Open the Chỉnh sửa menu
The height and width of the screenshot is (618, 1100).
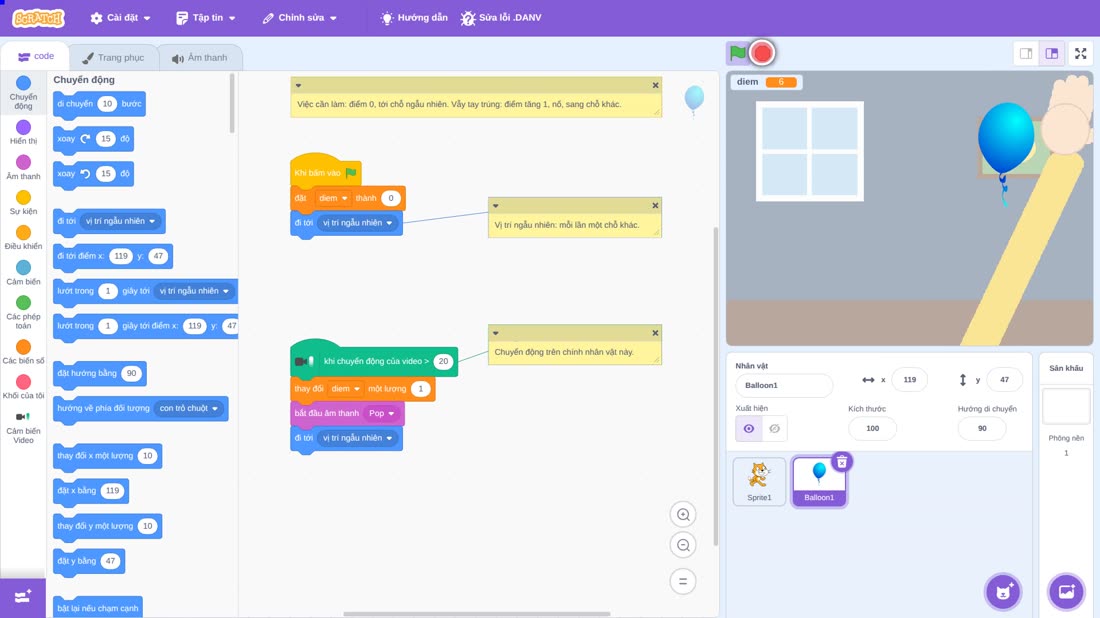tap(300, 18)
